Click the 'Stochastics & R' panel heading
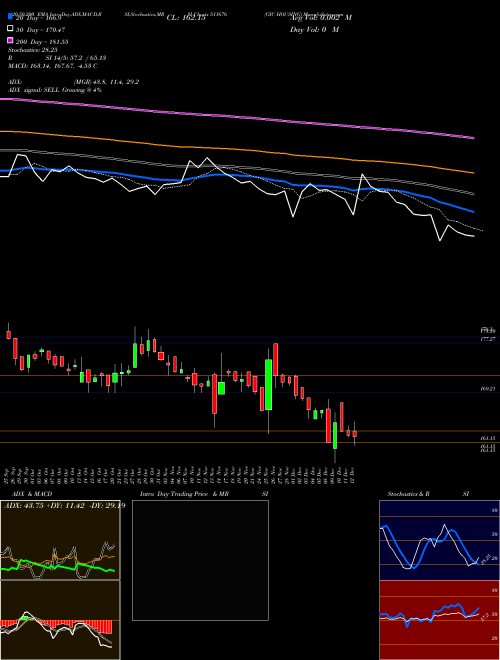500x660 pixels. [408, 494]
